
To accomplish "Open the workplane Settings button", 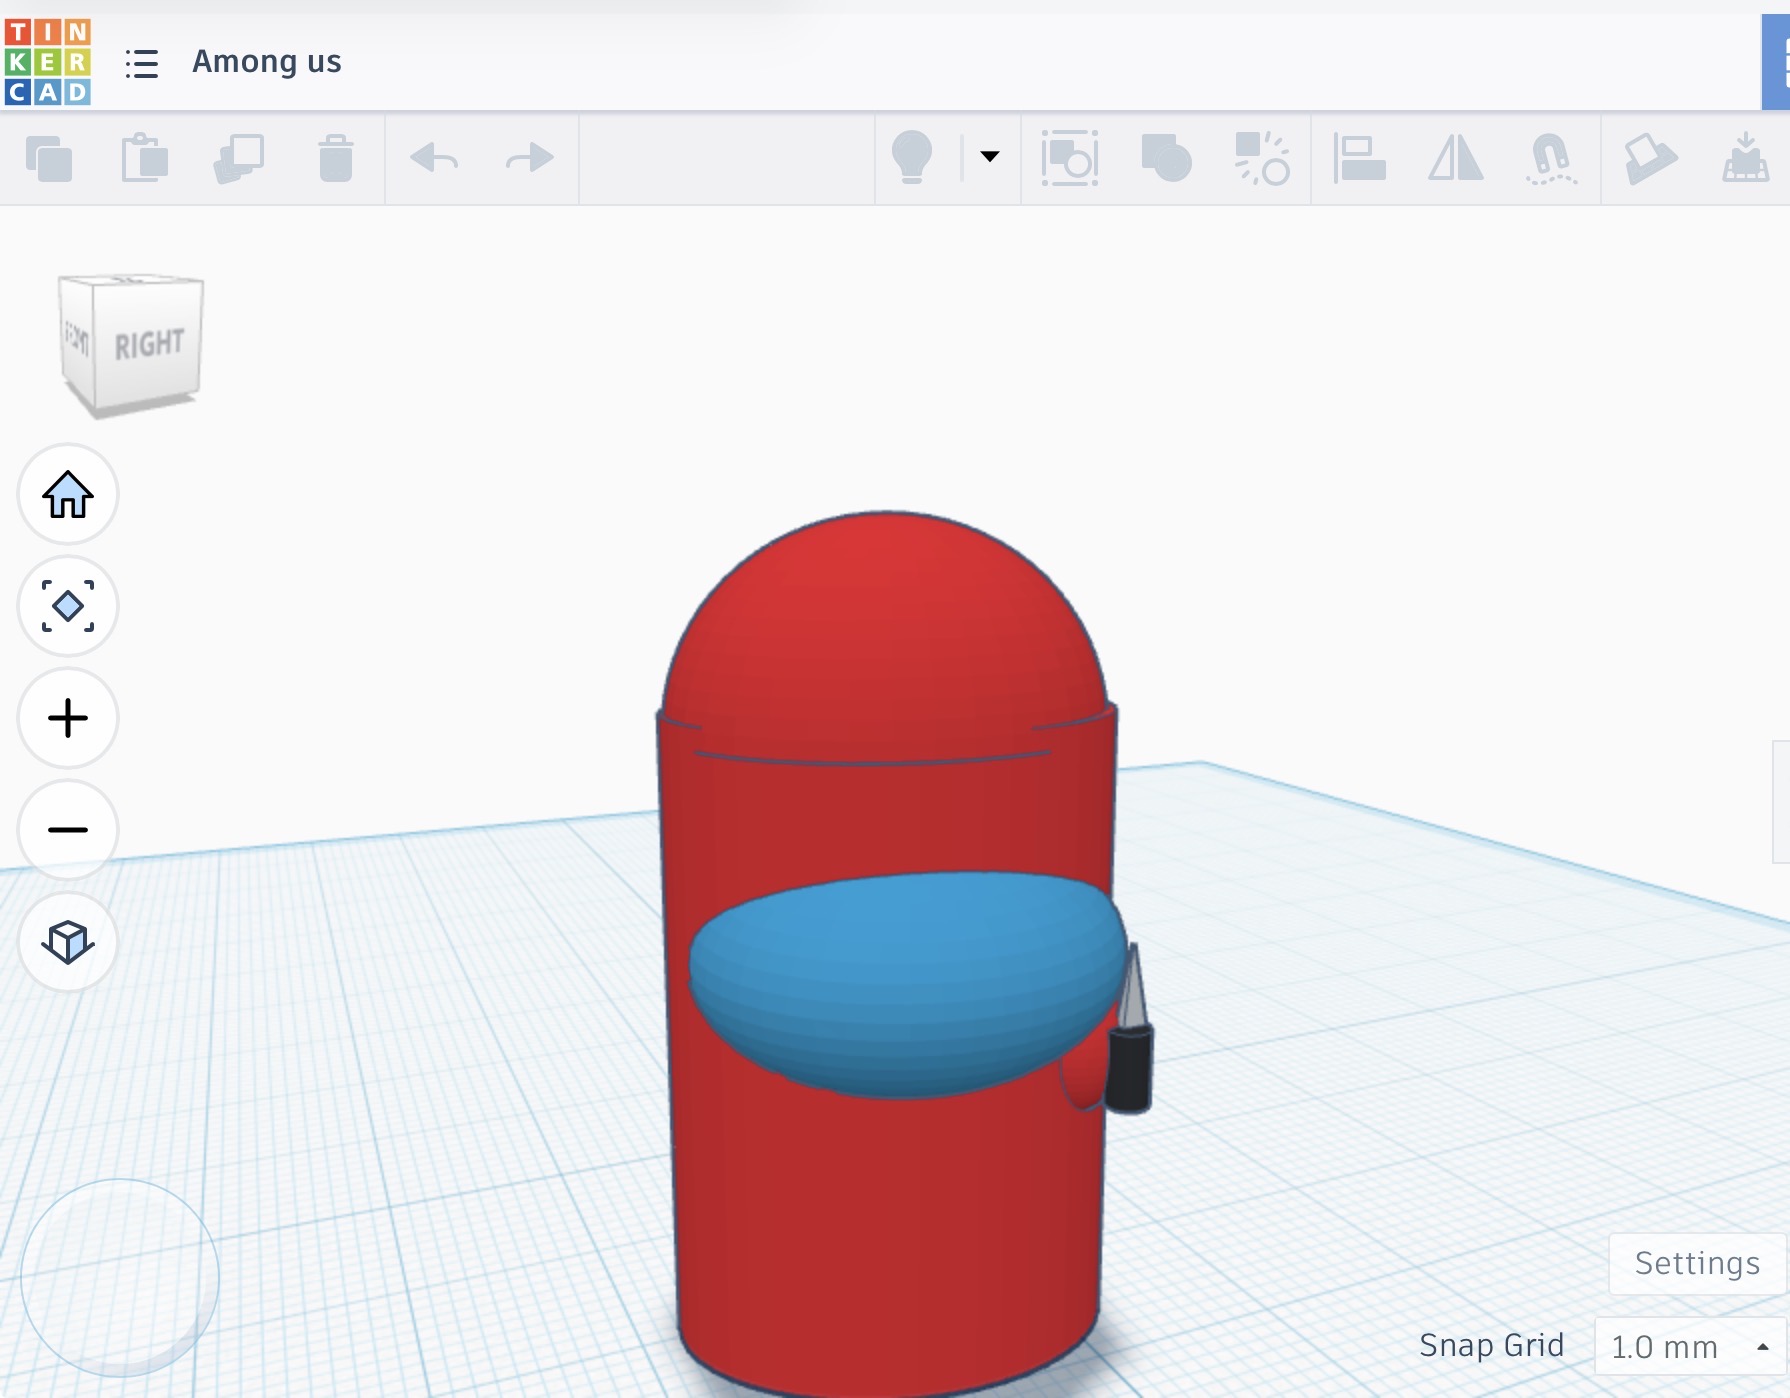I will point(1697,1264).
